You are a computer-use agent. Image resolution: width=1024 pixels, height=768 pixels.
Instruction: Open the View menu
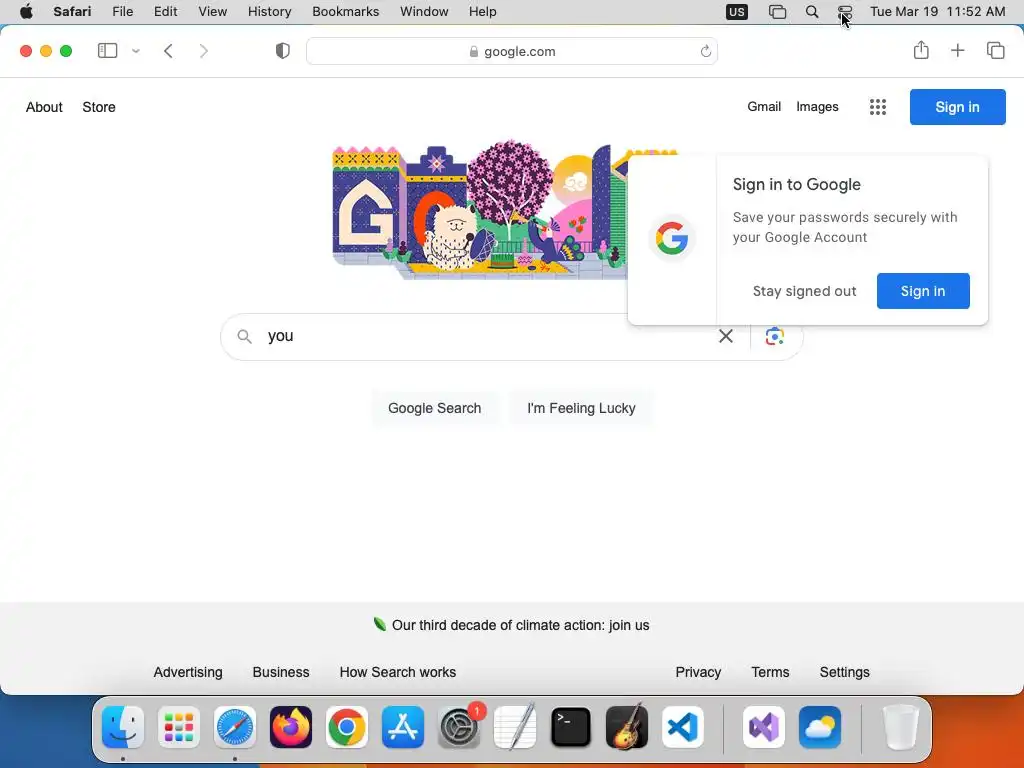tap(212, 12)
